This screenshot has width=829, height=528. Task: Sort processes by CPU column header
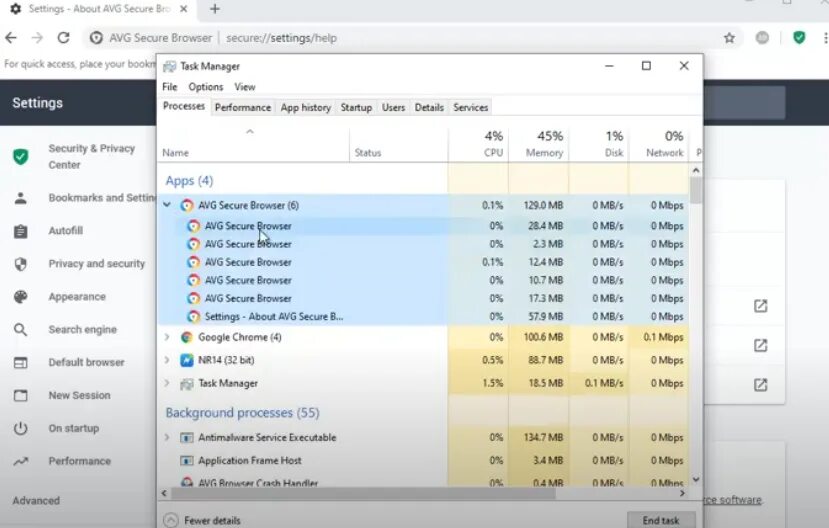tap(478, 144)
